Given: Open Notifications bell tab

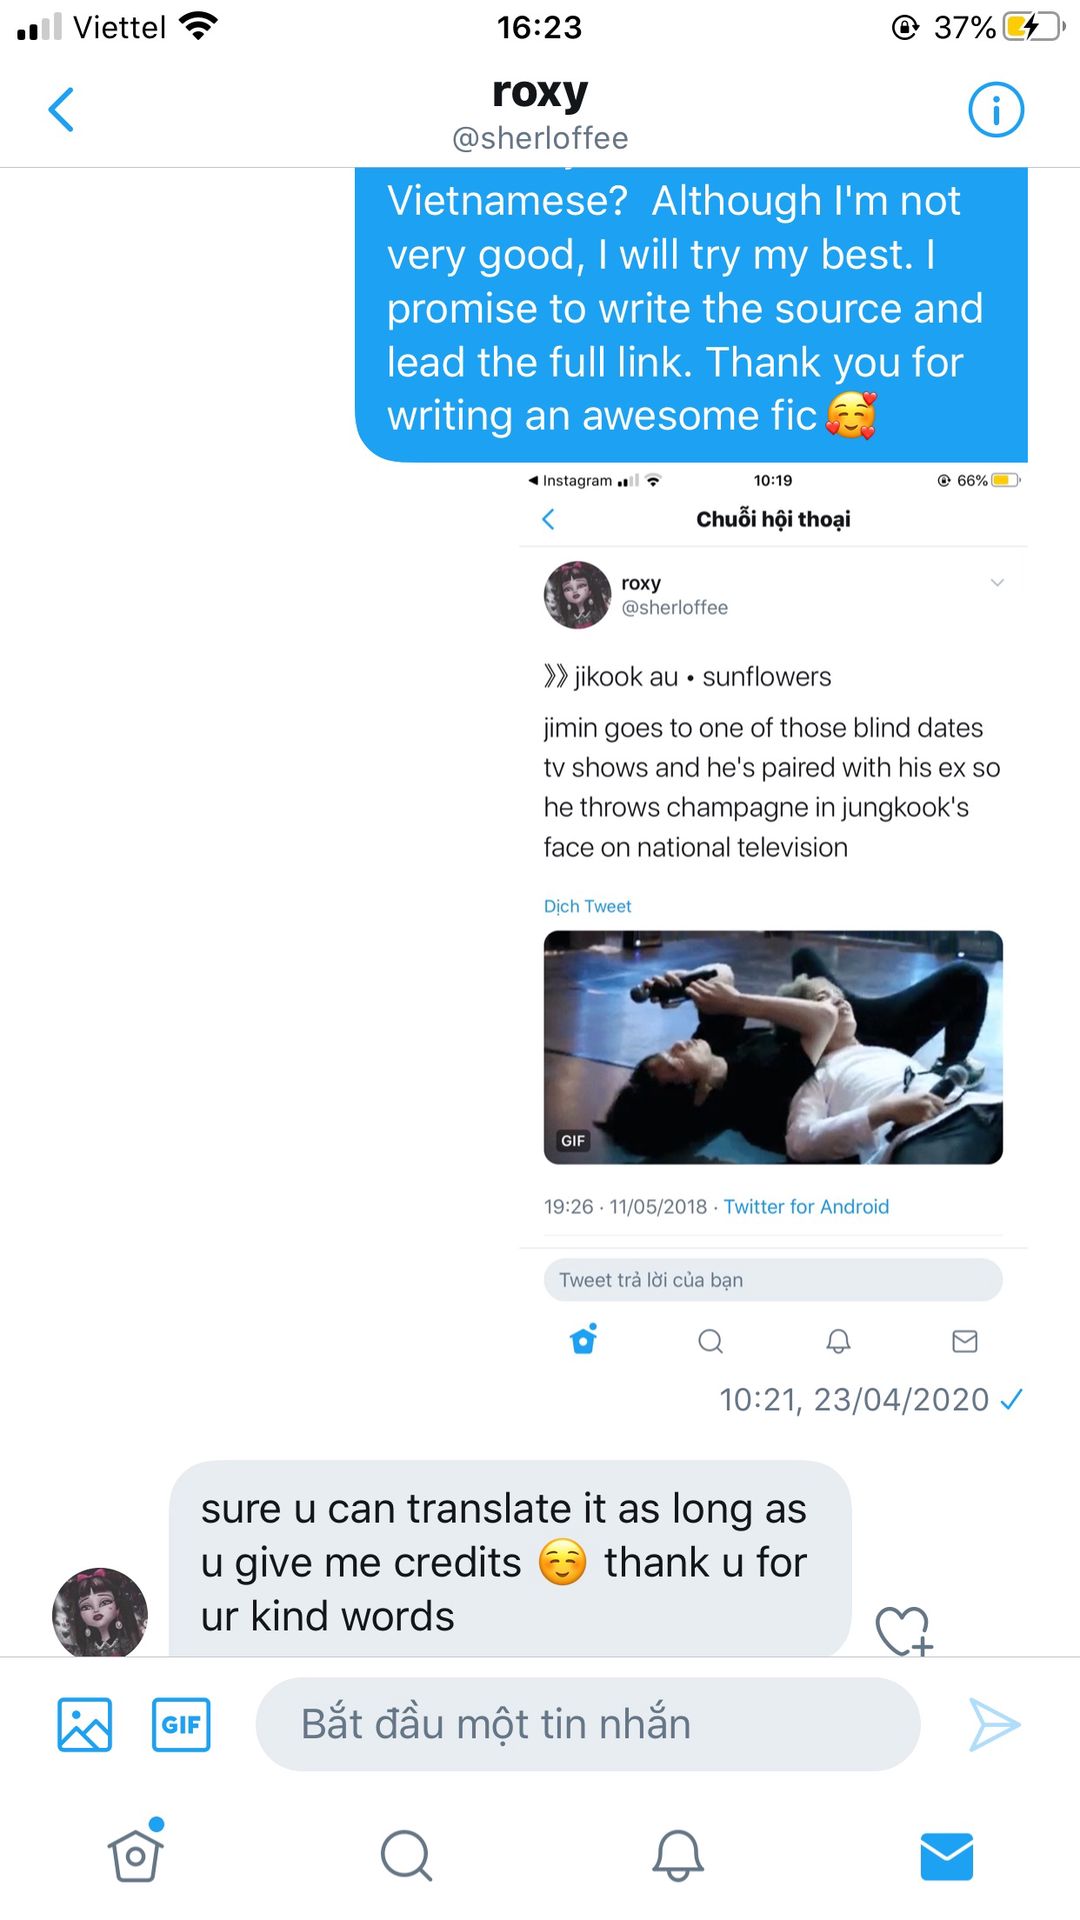Looking at the screenshot, I should [x=677, y=1856].
